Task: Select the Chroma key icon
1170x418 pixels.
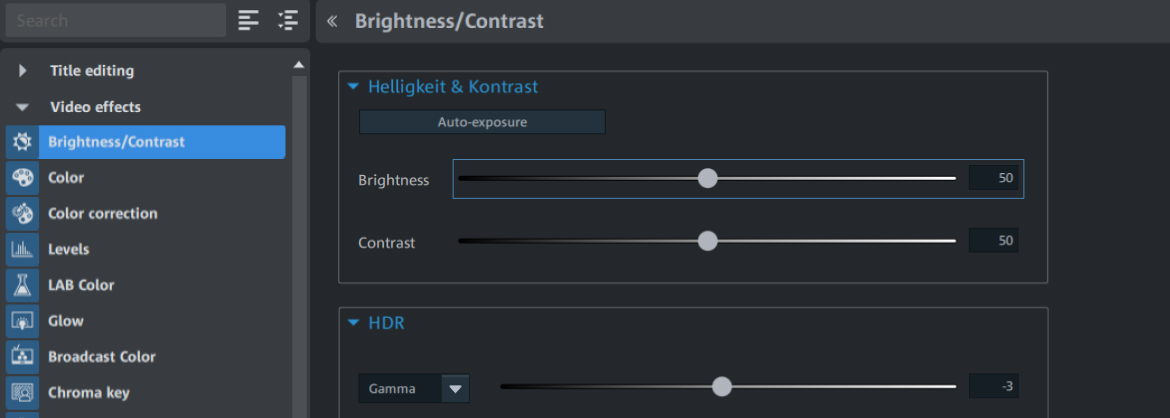Action: click(x=22, y=393)
